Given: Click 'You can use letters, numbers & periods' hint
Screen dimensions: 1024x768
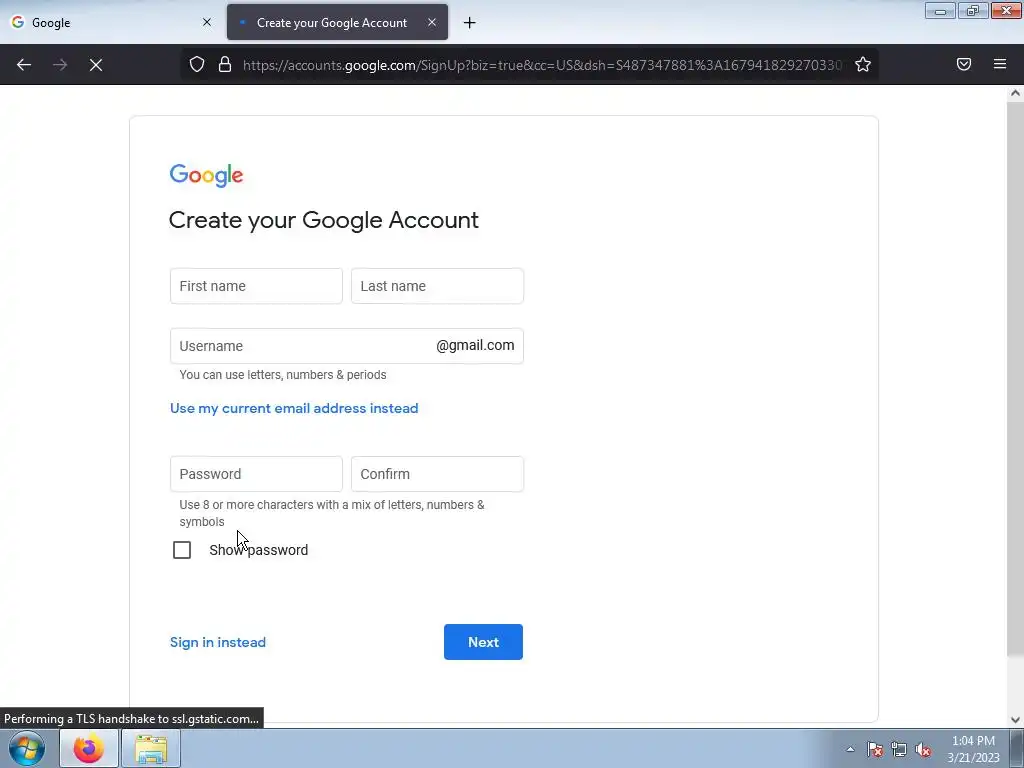Looking at the screenshot, I should (283, 375).
